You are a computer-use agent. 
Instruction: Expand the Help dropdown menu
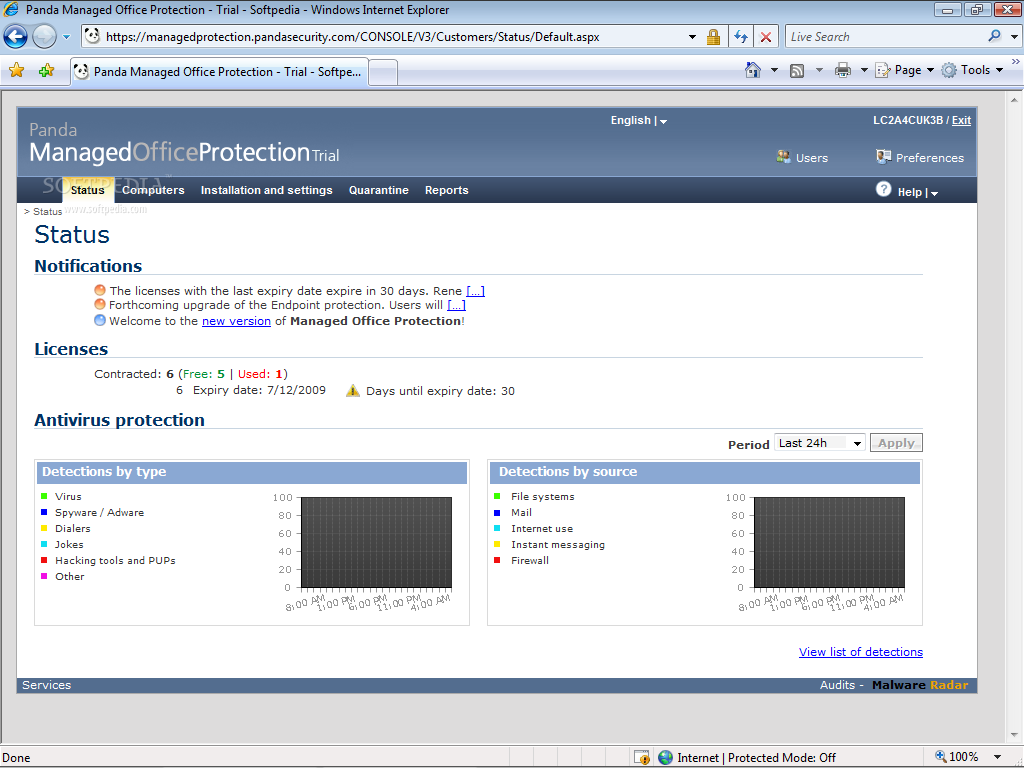(x=918, y=192)
